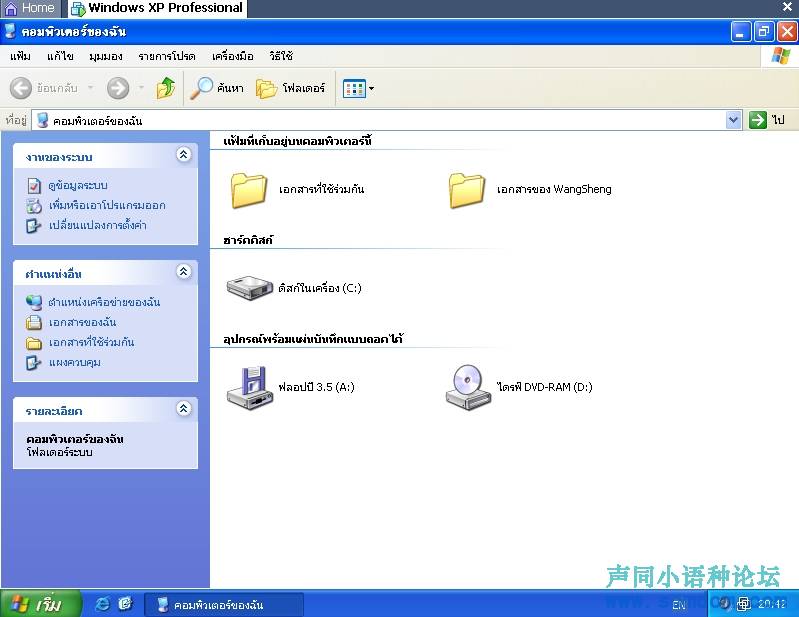This screenshot has height=617, width=799.
Task: Select the DVD-RAM (D:) drive icon
Action: click(x=468, y=387)
